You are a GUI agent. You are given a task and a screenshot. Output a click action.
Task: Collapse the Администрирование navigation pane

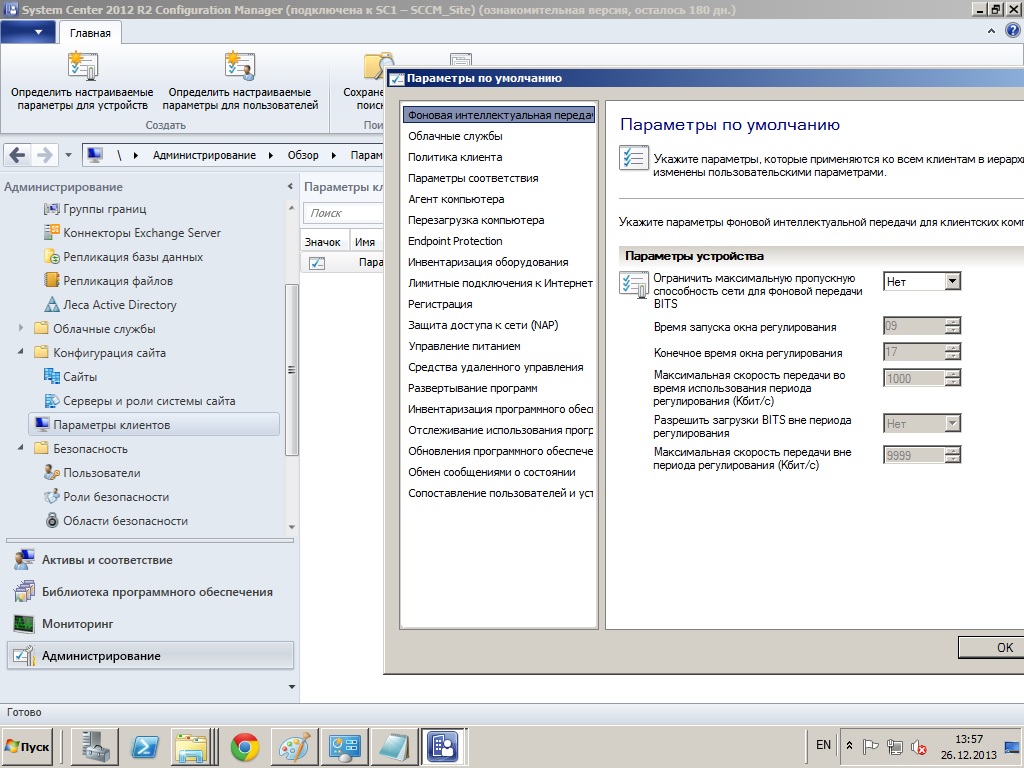coord(290,187)
